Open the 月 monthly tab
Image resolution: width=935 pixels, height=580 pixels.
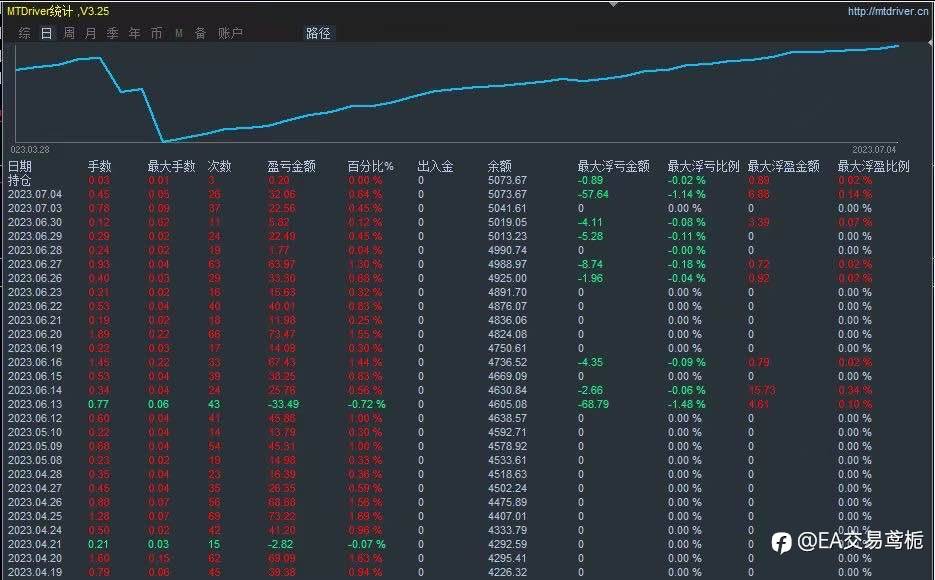coord(91,33)
